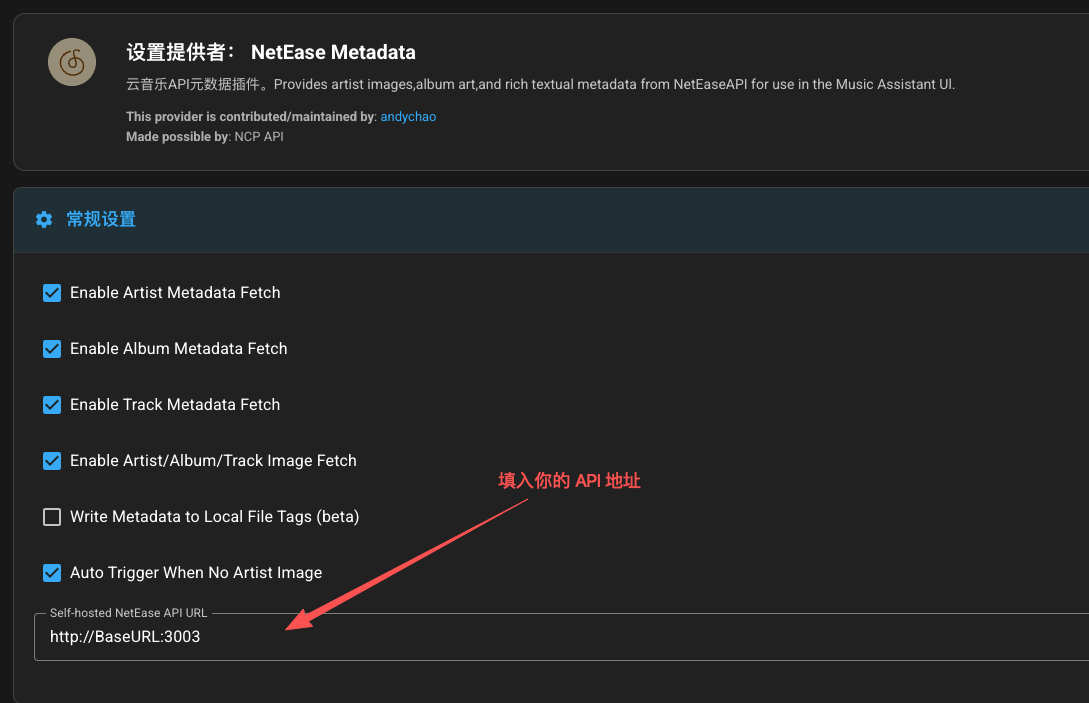Click the 填入你的 API 地址 annotation

pos(568,481)
